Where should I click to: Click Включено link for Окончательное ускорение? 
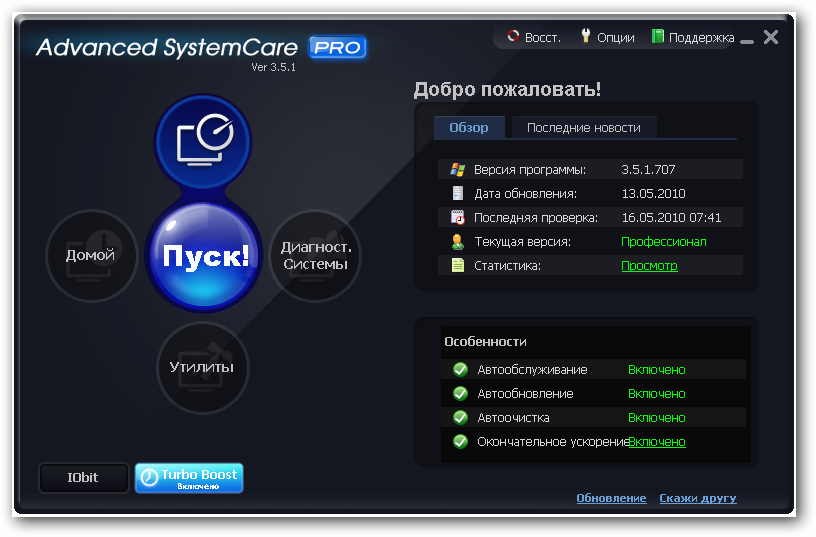[657, 442]
